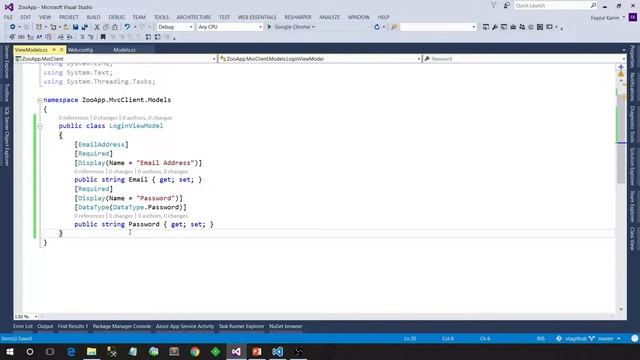Open the RESHARPER menu

pyautogui.click(x=298, y=17)
